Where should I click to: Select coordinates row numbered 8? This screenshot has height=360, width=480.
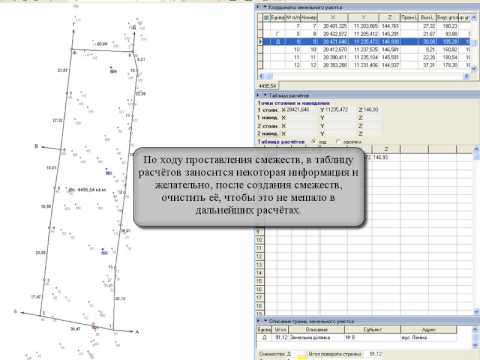pyautogui.click(x=367, y=34)
